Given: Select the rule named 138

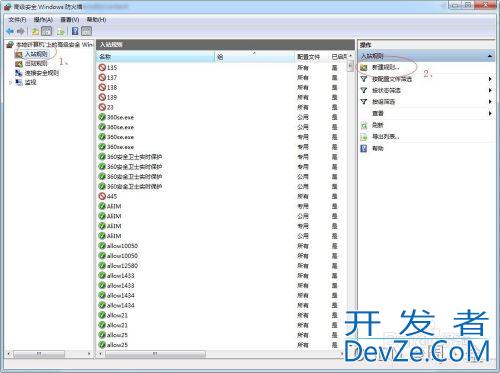Looking at the screenshot, I should (x=112, y=87).
